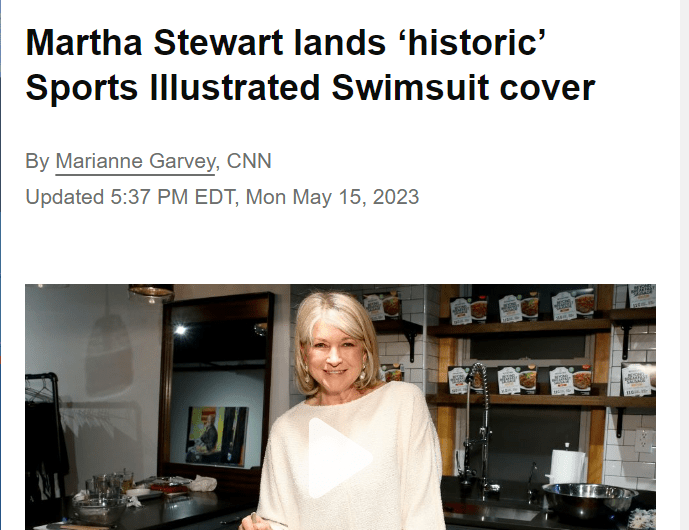Click the paper towel roll by the sink
689x530 pixels.
click(567, 466)
